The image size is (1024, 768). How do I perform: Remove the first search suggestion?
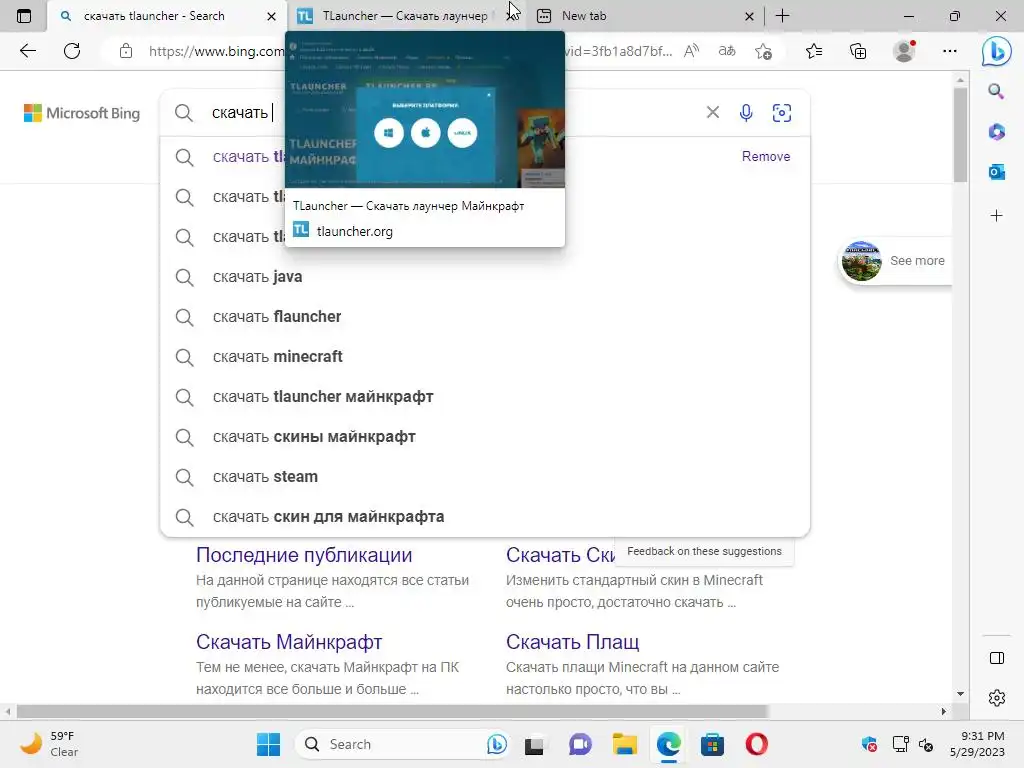[x=765, y=156]
